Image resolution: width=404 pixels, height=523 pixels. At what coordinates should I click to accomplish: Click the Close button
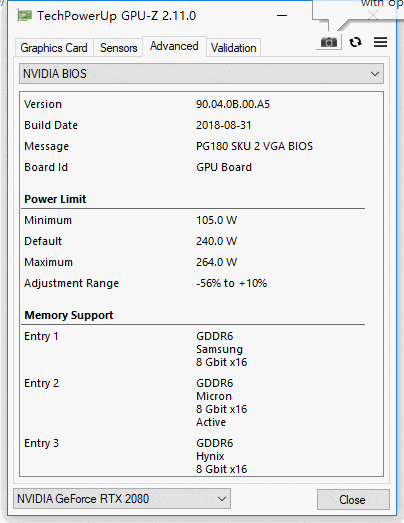click(353, 499)
